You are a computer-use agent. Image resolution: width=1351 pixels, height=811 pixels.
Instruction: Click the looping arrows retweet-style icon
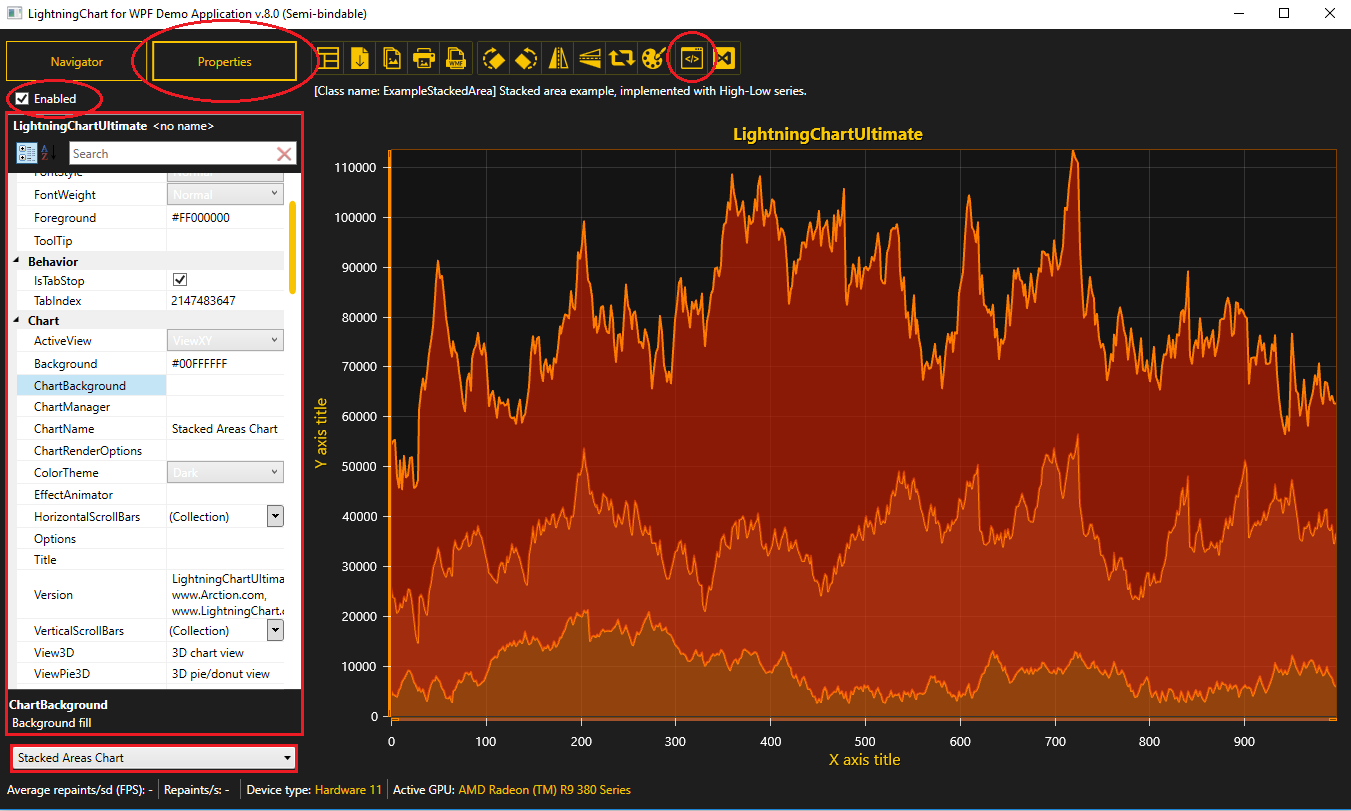pos(622,58)
